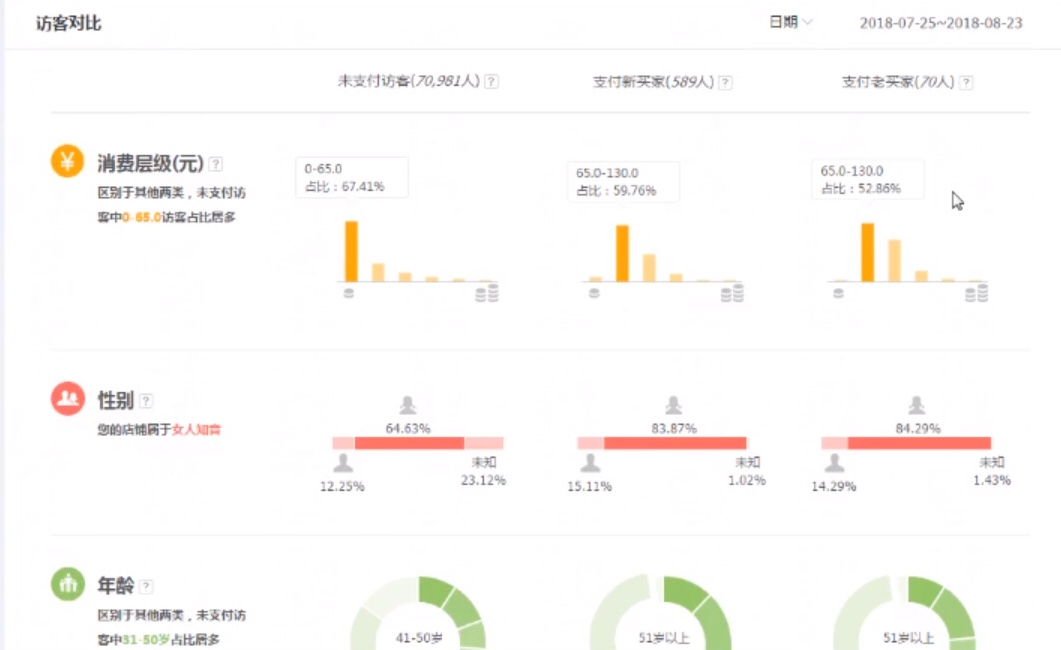The image size is (1061, 650).
Task: Click the yellow yen 消费层级 icon
Action: point(67,161)
